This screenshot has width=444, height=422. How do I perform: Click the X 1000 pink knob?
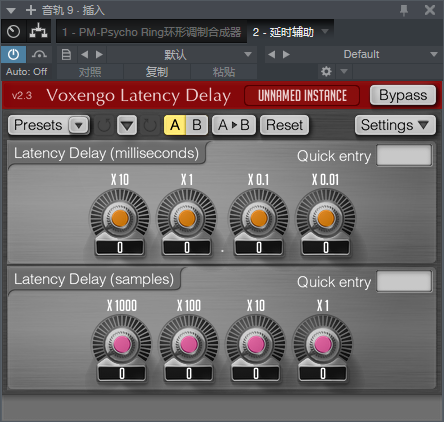coord(122,344)
